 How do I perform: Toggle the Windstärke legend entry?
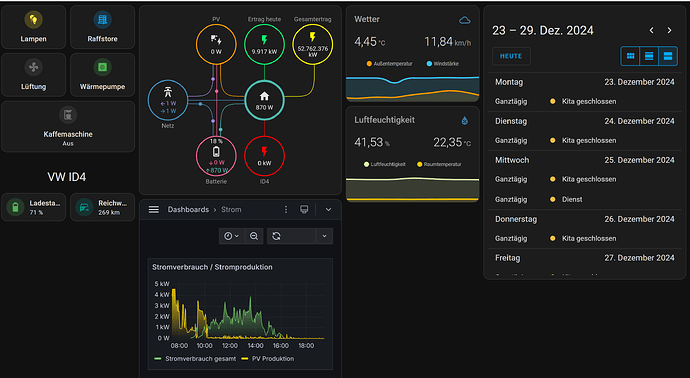click(443, 64)
